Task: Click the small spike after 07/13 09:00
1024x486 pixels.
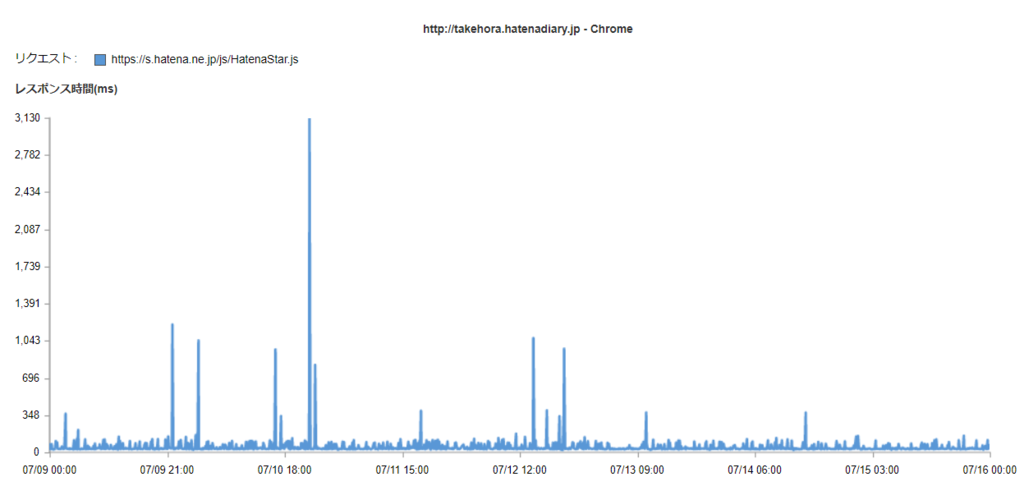Action: (x=646, y=431)
